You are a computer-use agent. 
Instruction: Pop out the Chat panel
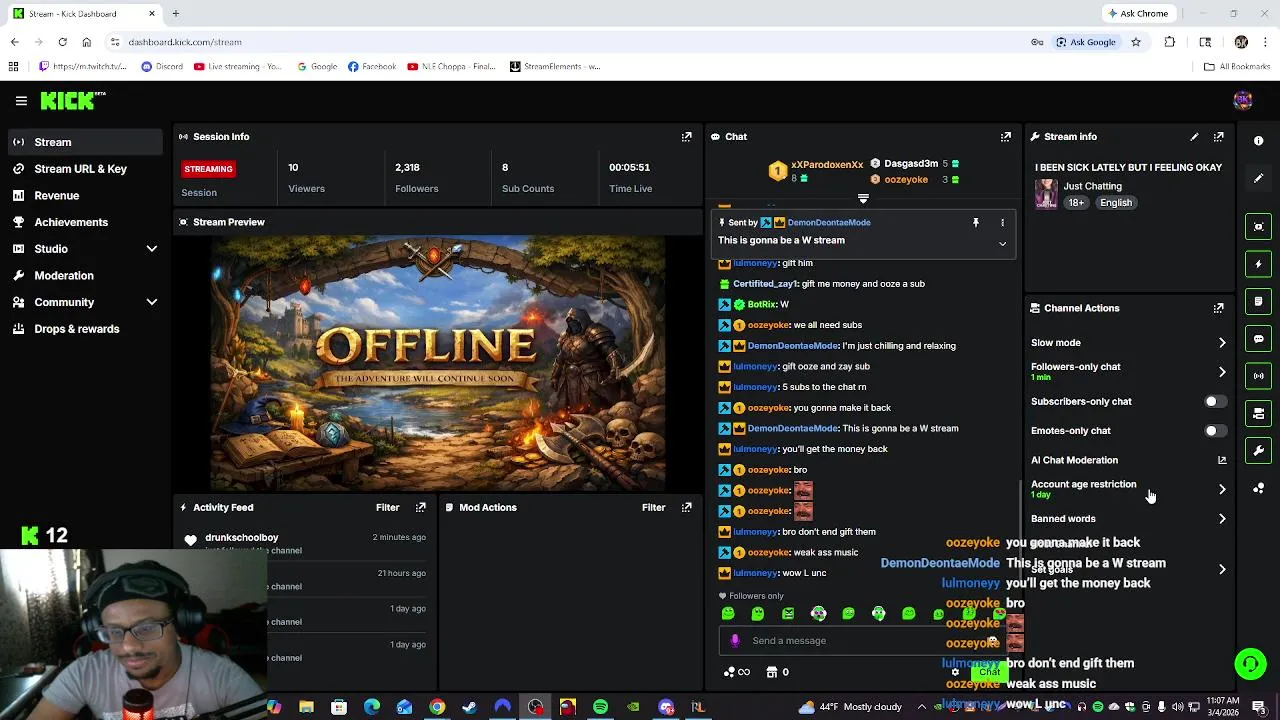(1006, 137)
